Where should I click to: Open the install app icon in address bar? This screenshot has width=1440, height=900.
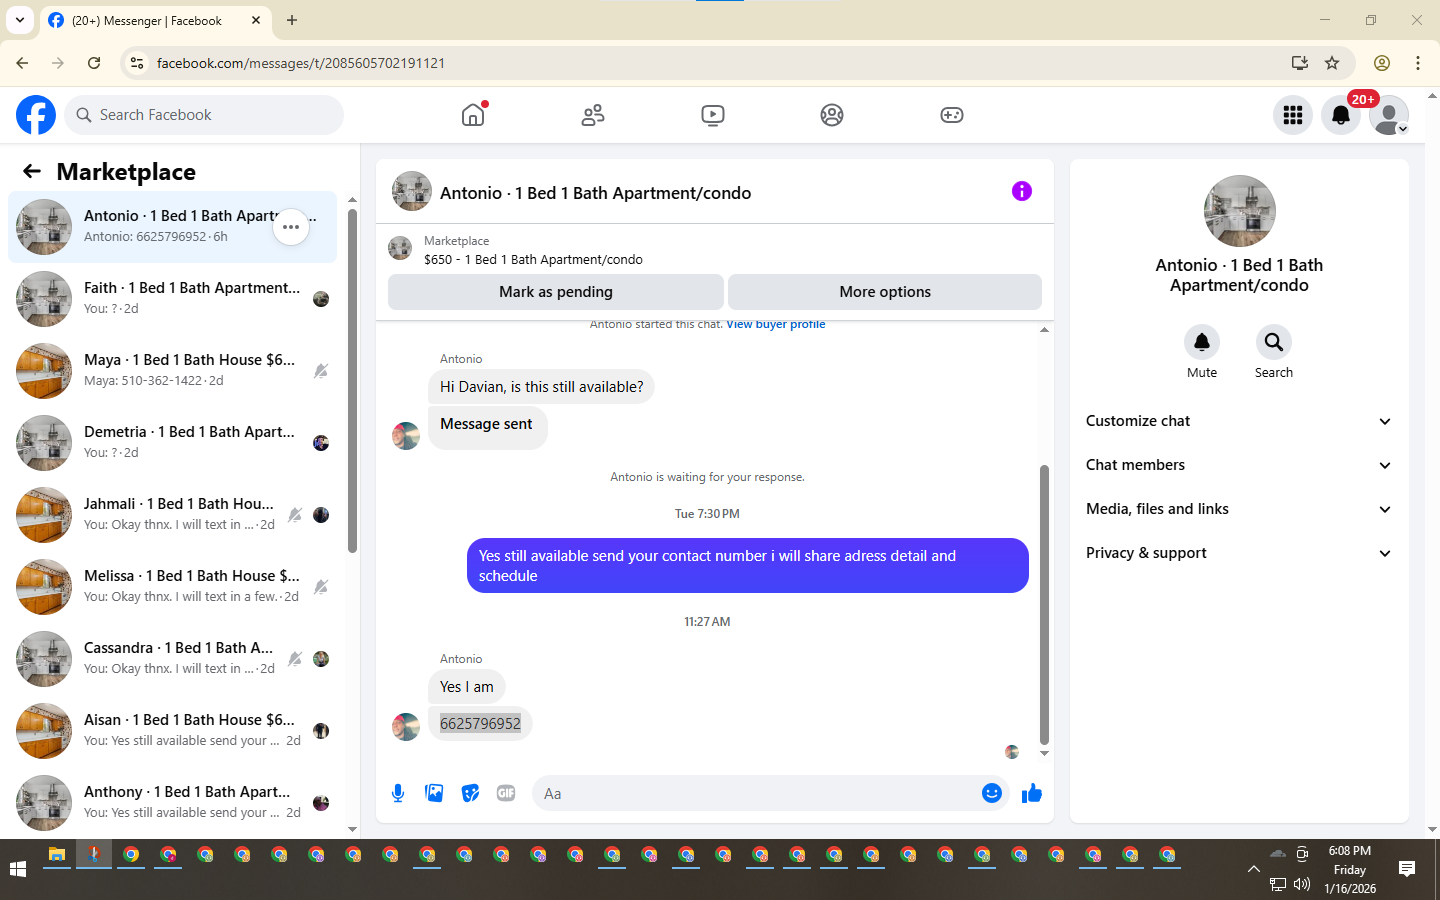[x=1299, y=63]
